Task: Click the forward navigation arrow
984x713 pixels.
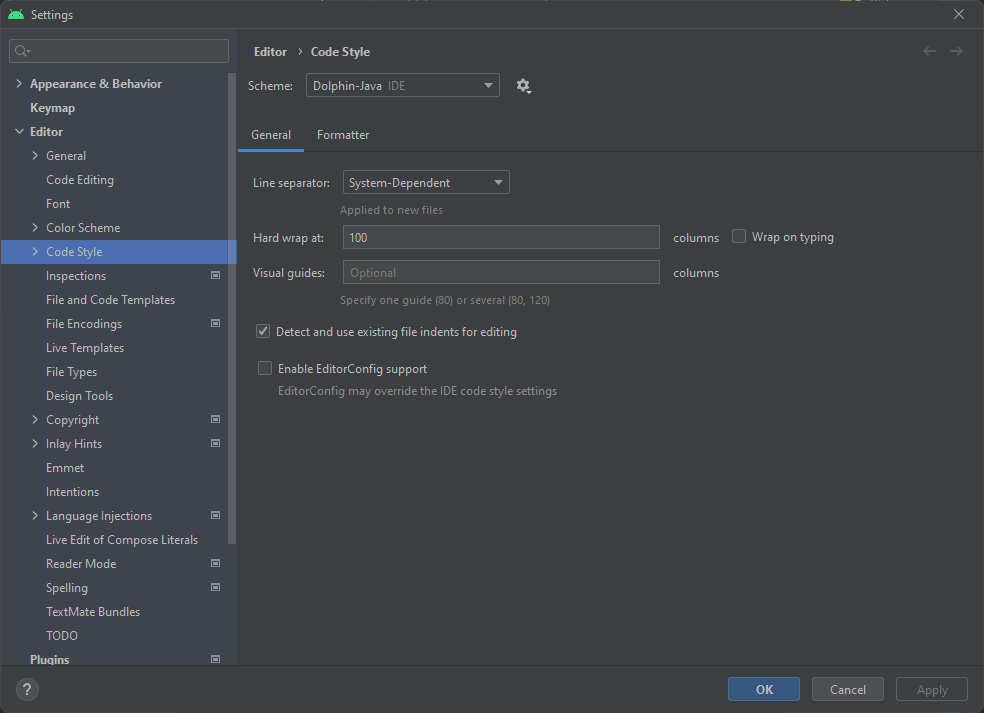Action: (957, 51)
